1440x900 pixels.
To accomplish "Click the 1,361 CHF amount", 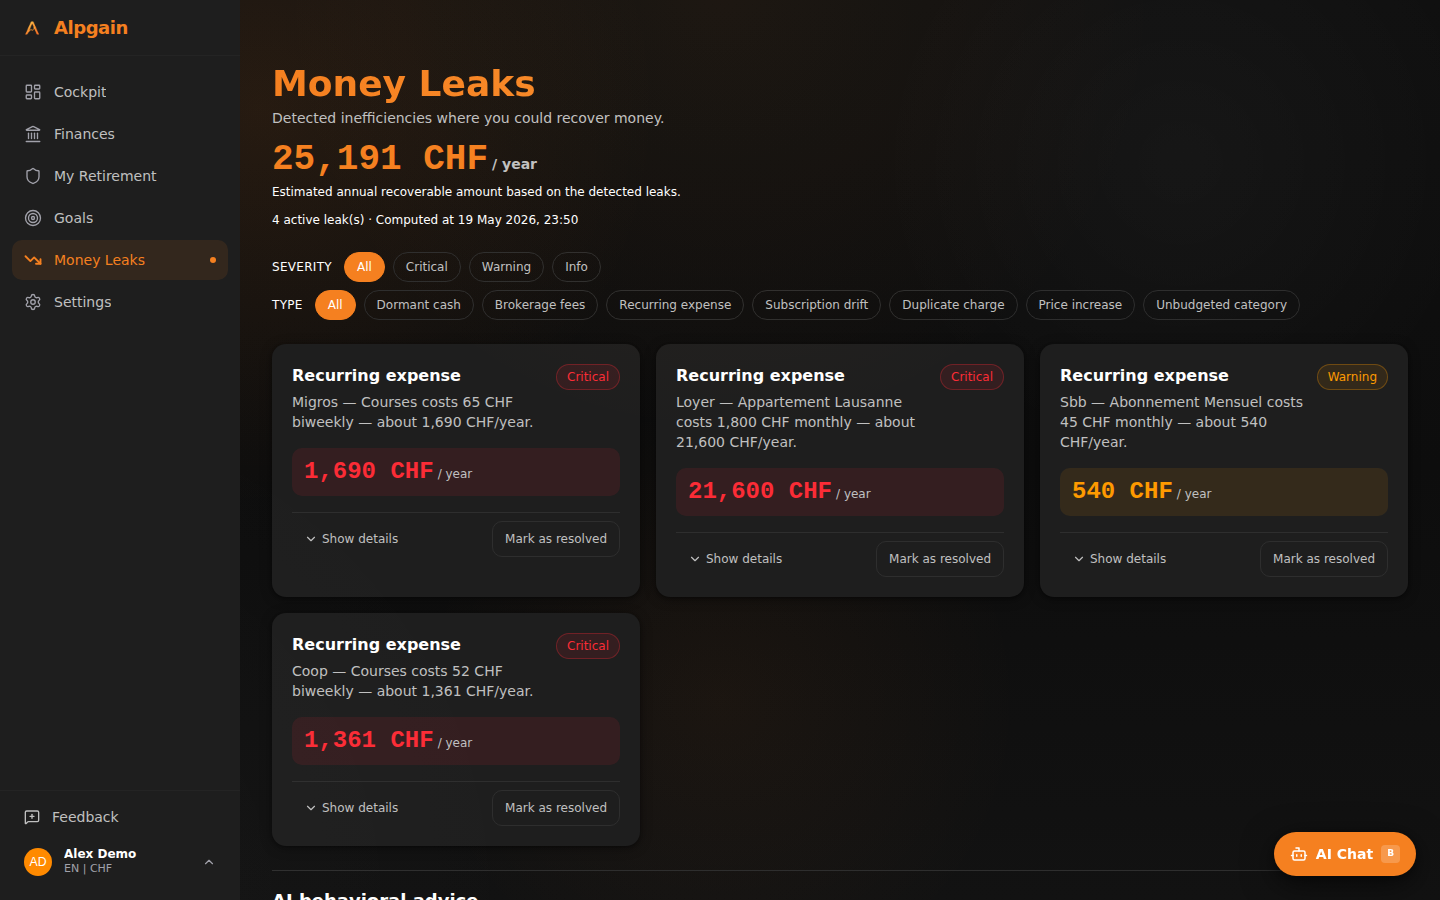I will pyautogui.click(x=369, y=740).
